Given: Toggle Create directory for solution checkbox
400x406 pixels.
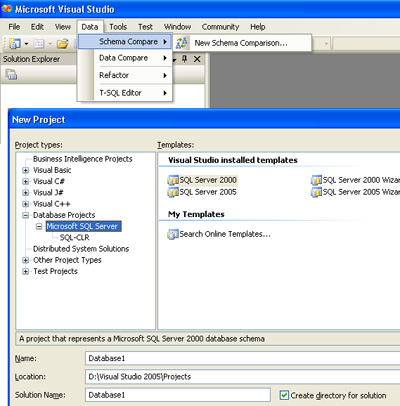Looking at the screenshot, I should [284, 395].
